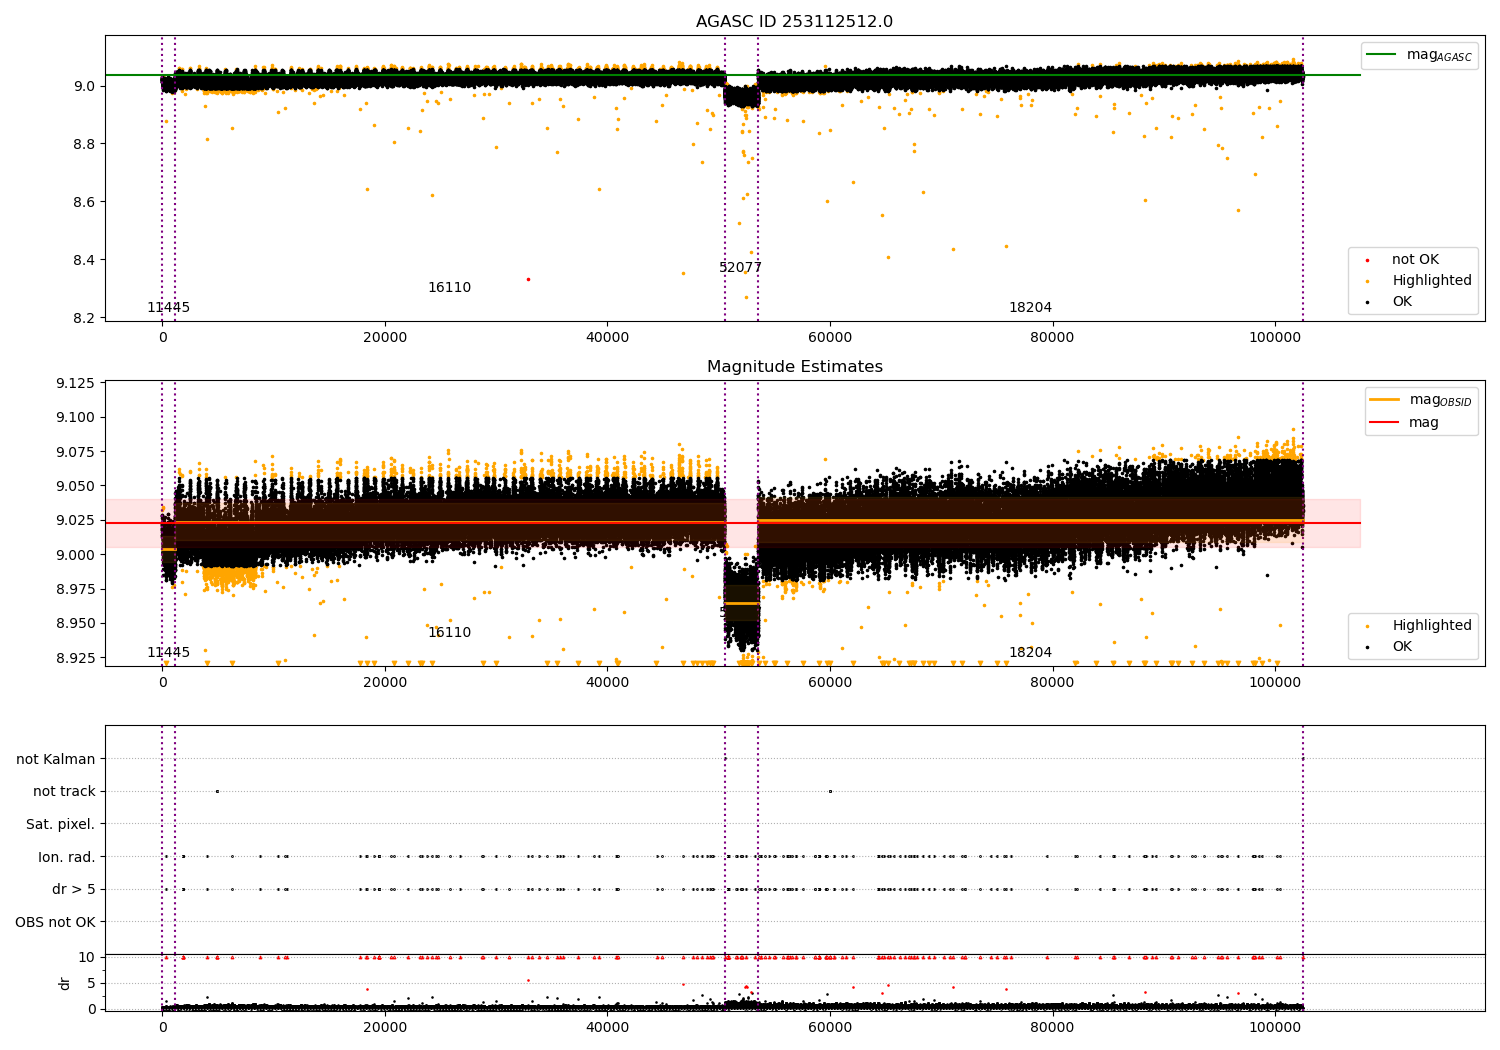Screen dimensions: 1500x1050
Task: Click the green mag_AGASC line sample in legend
Action: click(x=1382, y=55)
